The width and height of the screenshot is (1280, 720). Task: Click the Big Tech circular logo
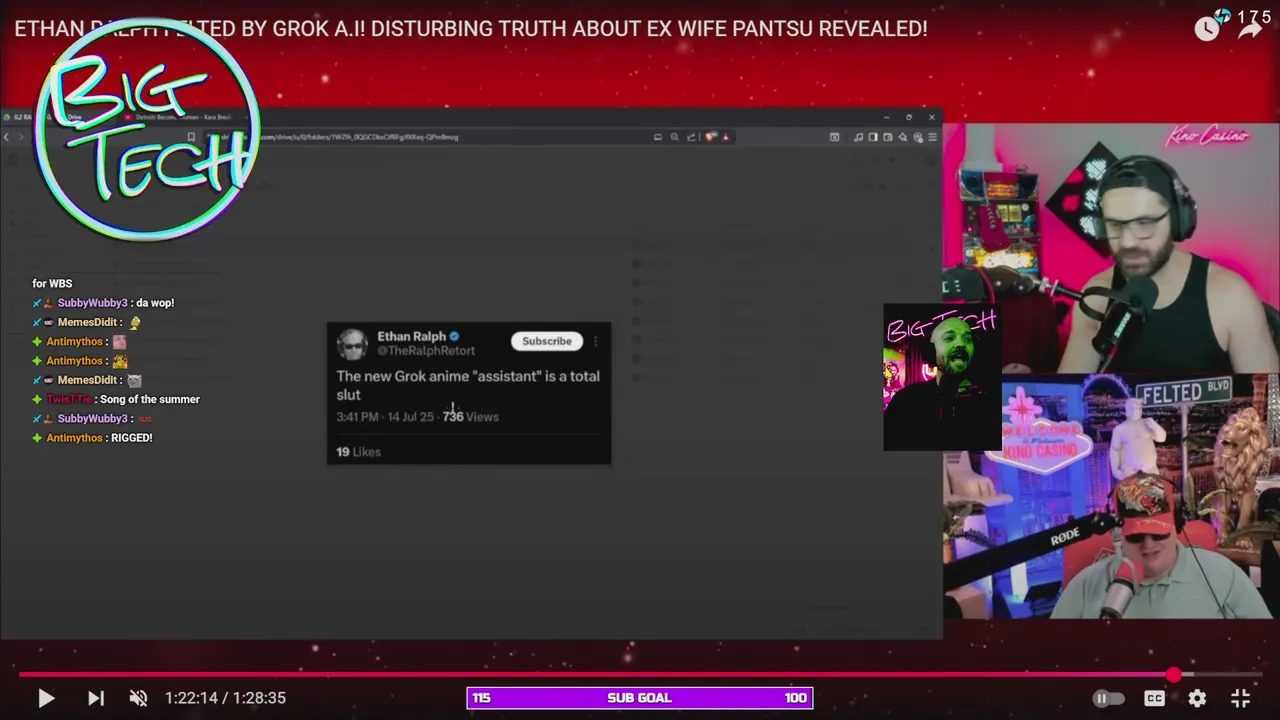click(148, 130)
